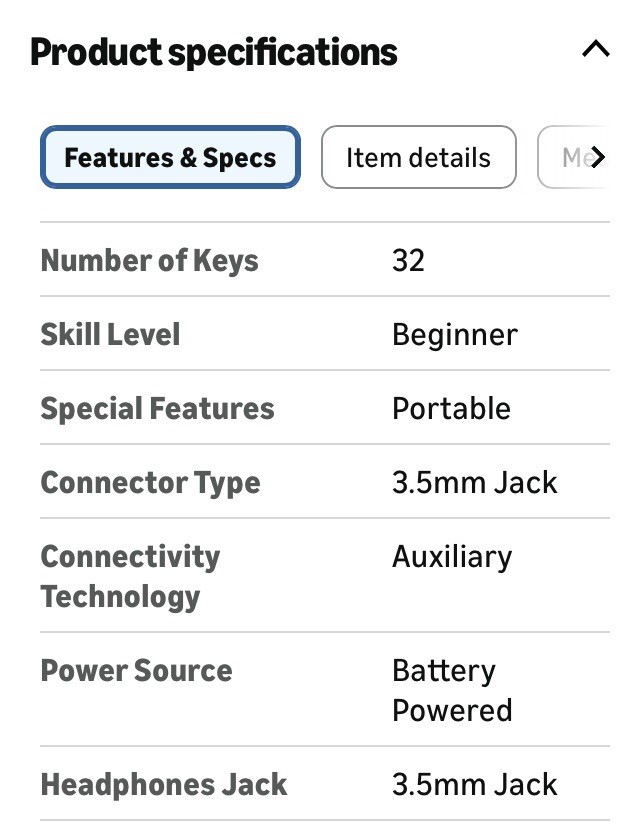Click the Connector Type label
The width and height of the screenshot is (640, 834).
150,482
